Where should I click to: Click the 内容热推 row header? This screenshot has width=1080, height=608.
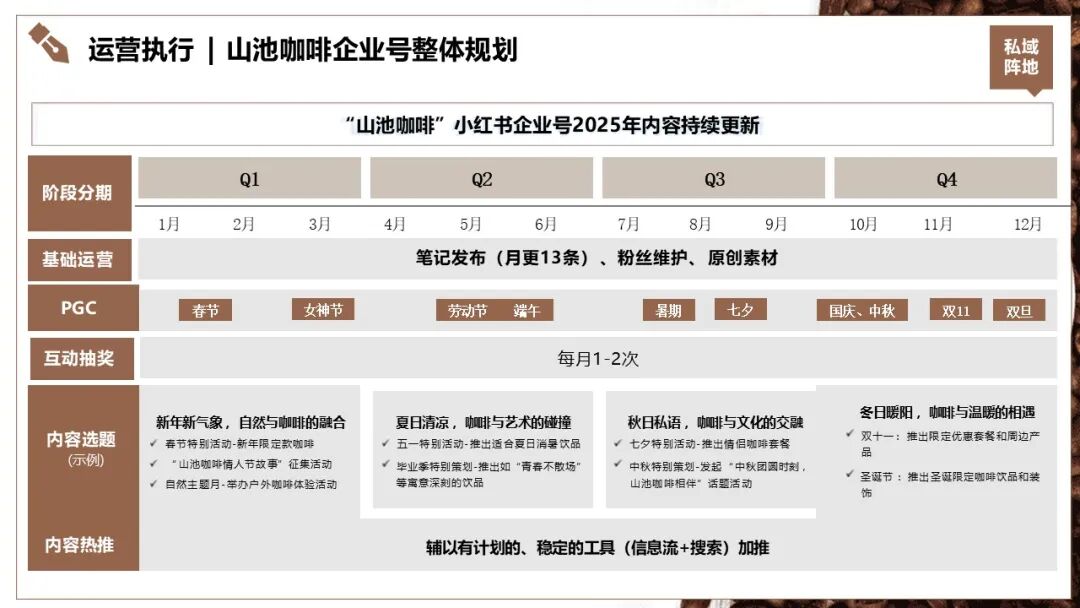click(x=79, y=545)
